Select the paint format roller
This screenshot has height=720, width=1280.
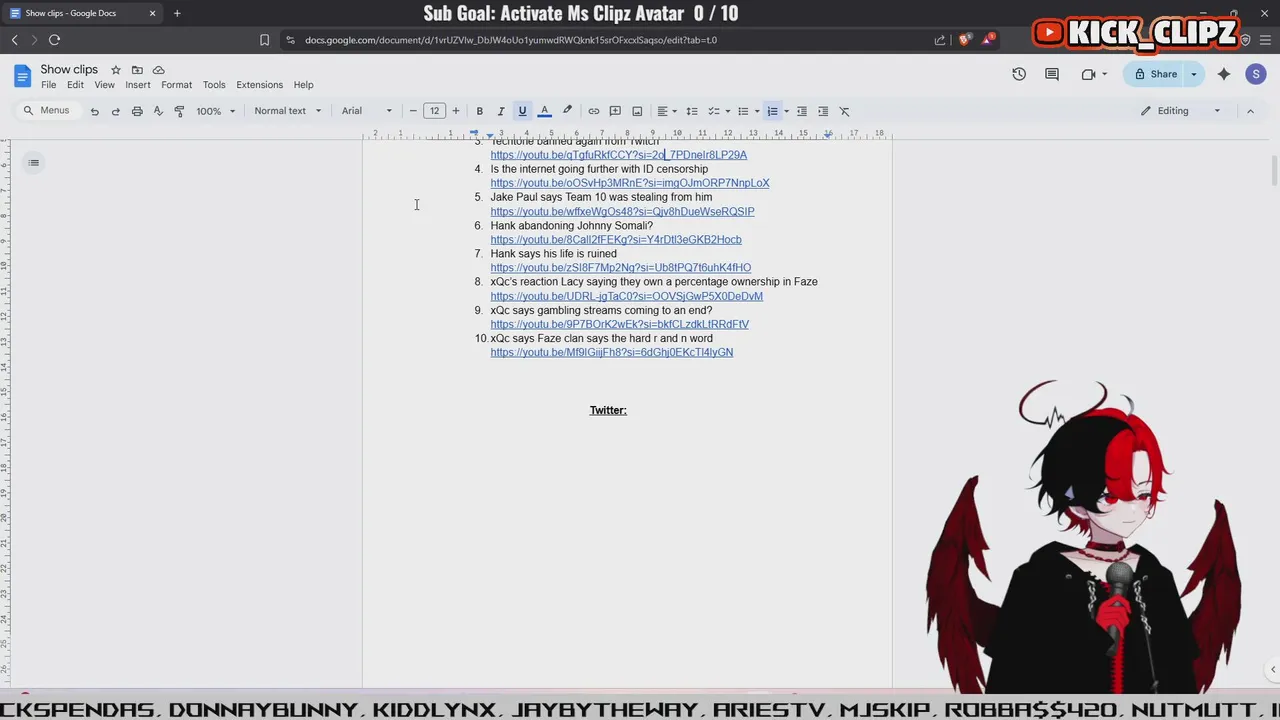point(179,111)
